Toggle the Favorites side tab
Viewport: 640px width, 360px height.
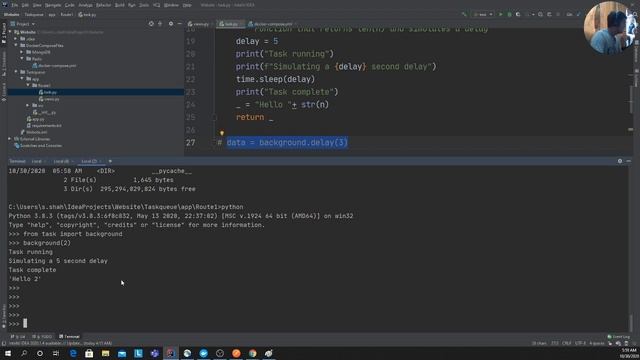[3, 316]
